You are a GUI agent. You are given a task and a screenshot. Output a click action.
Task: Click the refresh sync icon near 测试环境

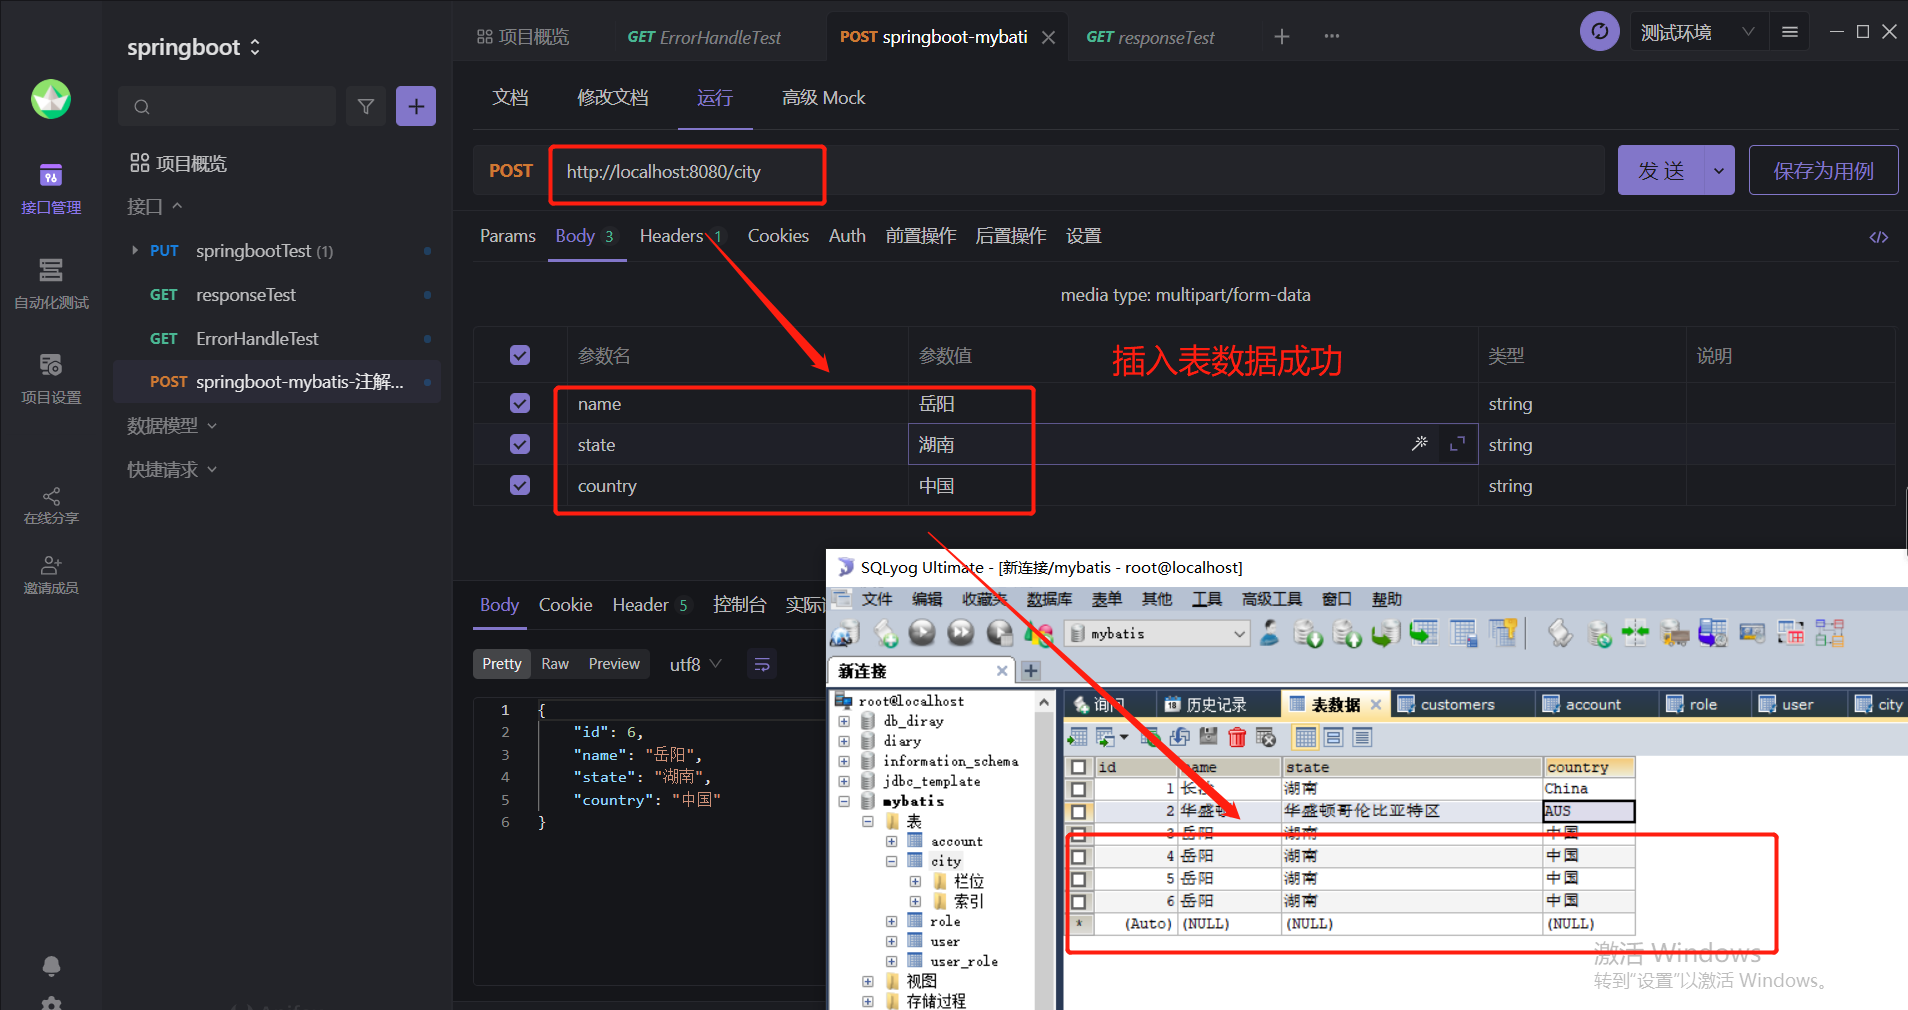point(1599,32)
